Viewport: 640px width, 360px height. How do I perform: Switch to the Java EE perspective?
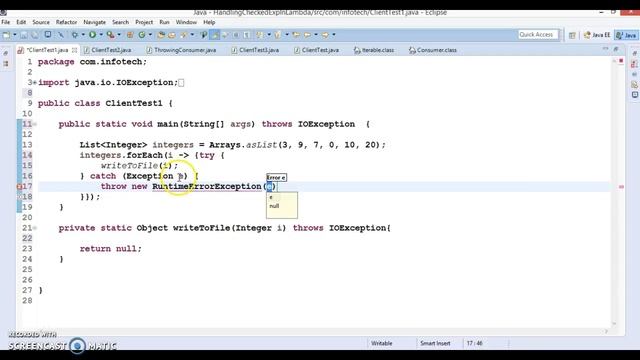pos(597,35)
